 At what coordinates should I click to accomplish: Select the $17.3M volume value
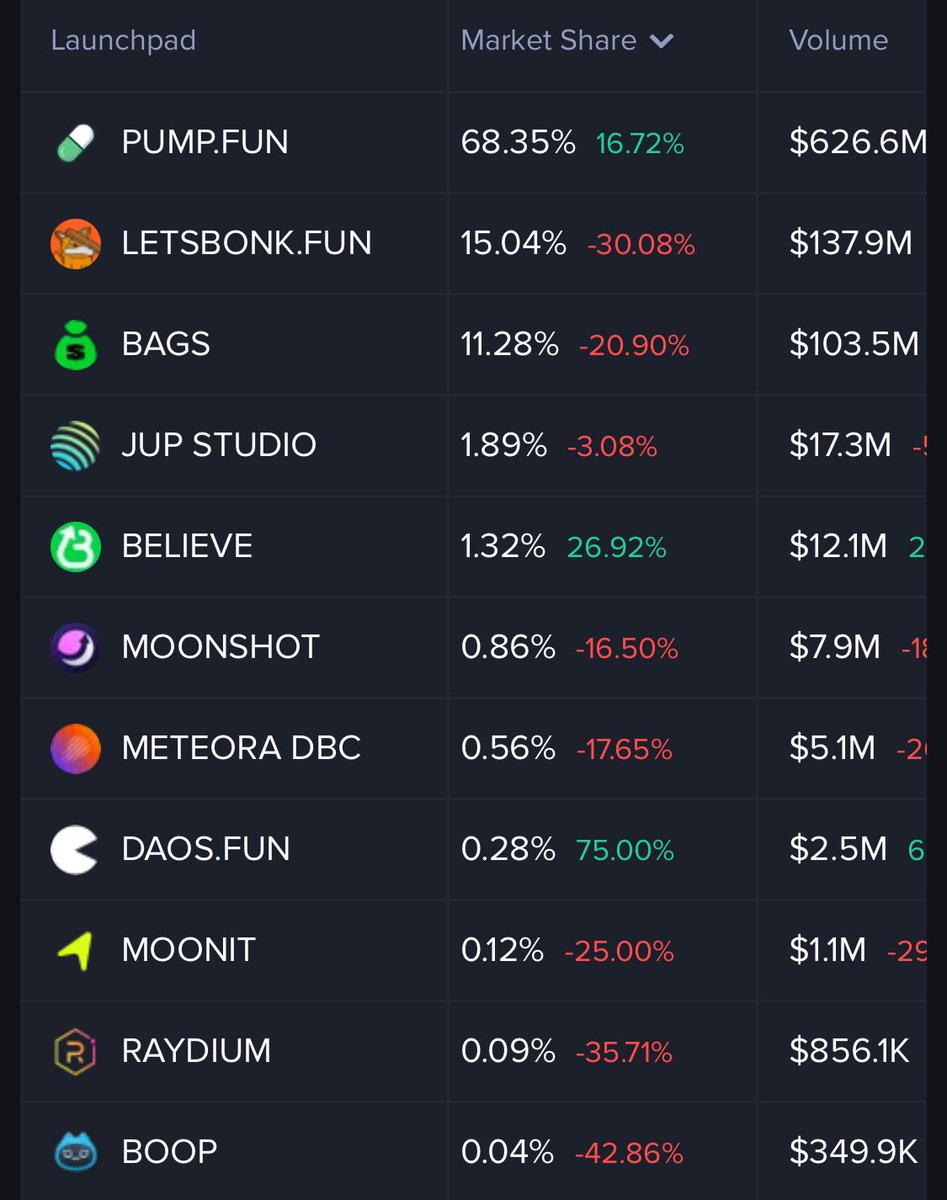(840, 445)
